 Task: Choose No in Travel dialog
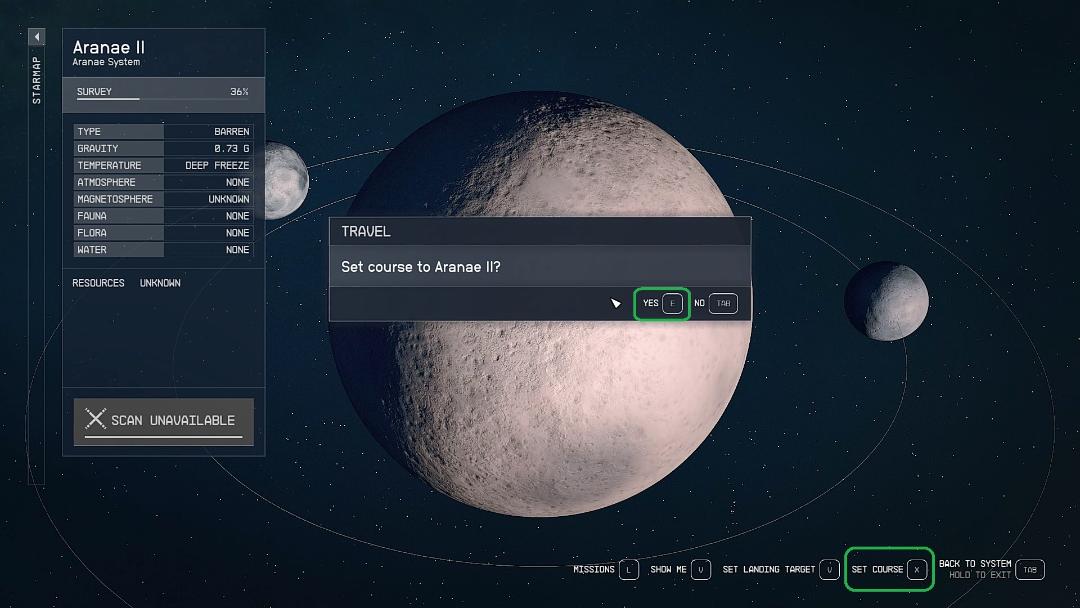[716, 304]
